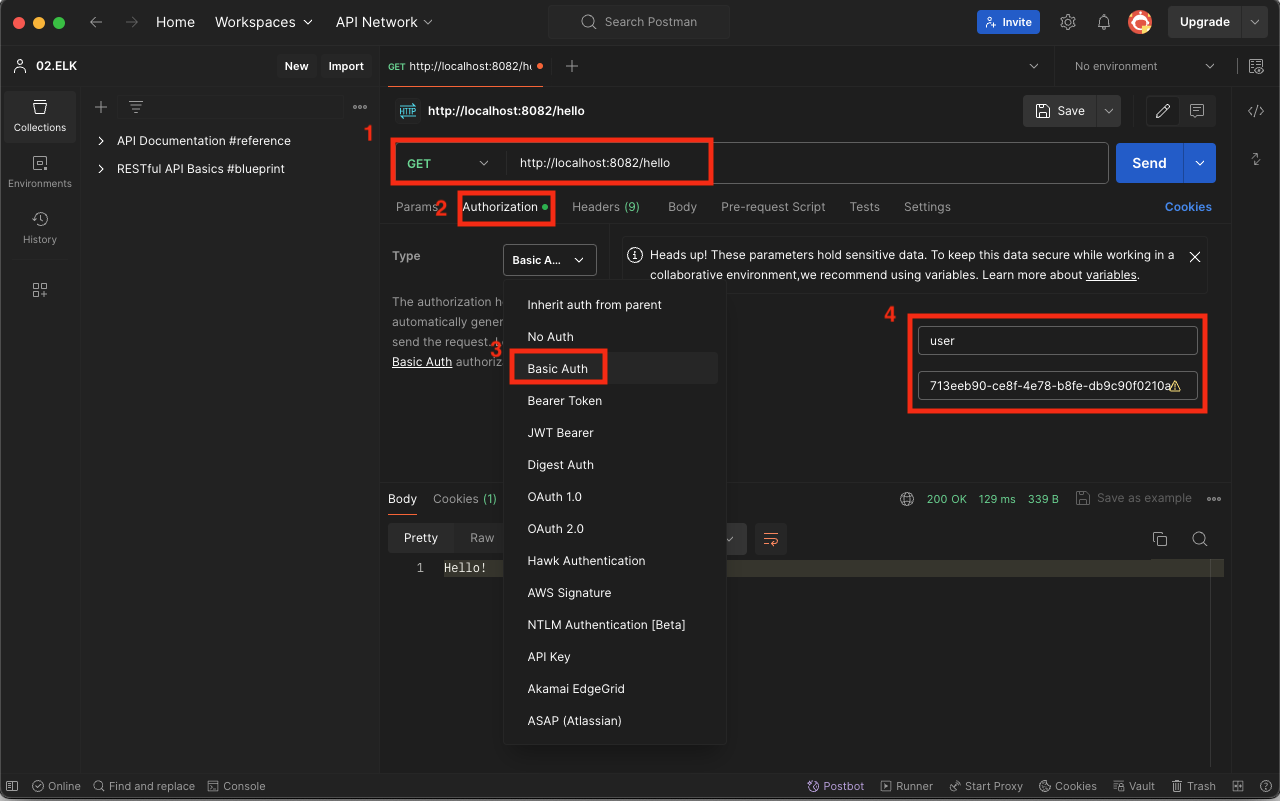The image size is (1280, 801).
Task: Open the History sidebar panel
Action: click(40, 228)
